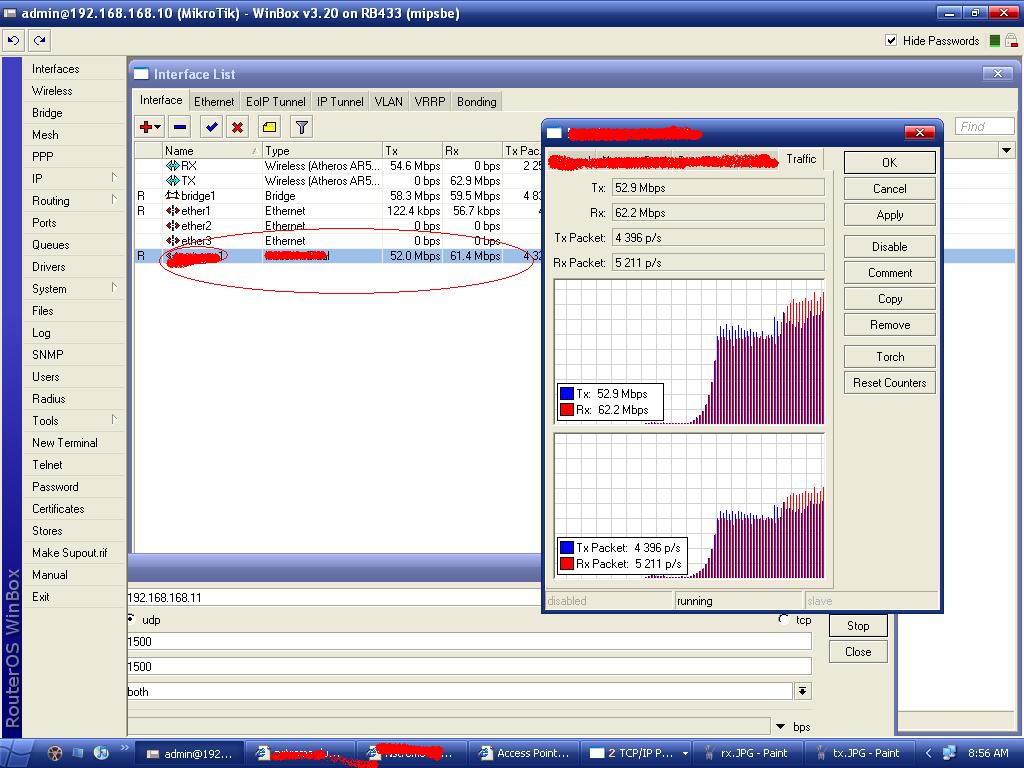Screen dimensions: 1024x768
Task: Click the yellow Comment note icon
Action: click(x=269, y=127)
